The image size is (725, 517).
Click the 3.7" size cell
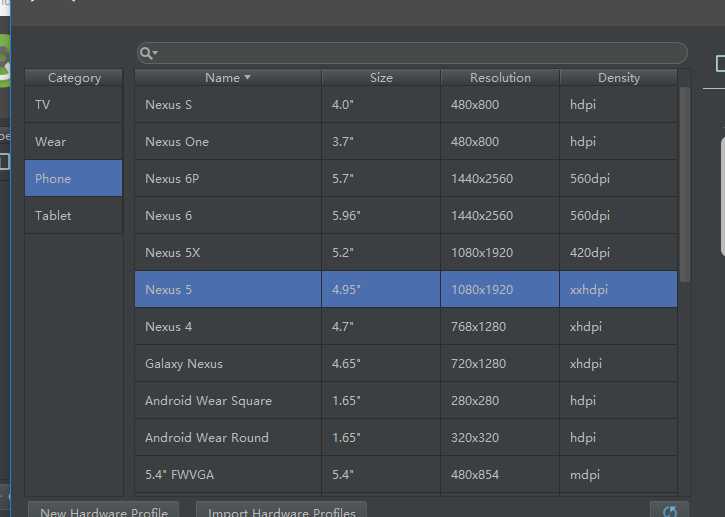(381, 142)
